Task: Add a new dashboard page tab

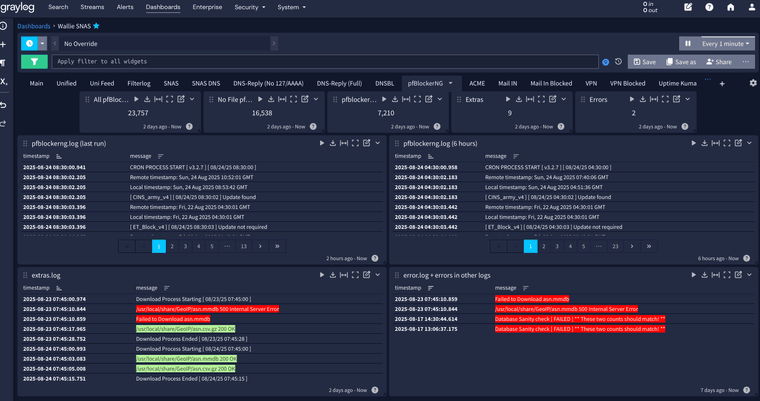Action: 722,83
